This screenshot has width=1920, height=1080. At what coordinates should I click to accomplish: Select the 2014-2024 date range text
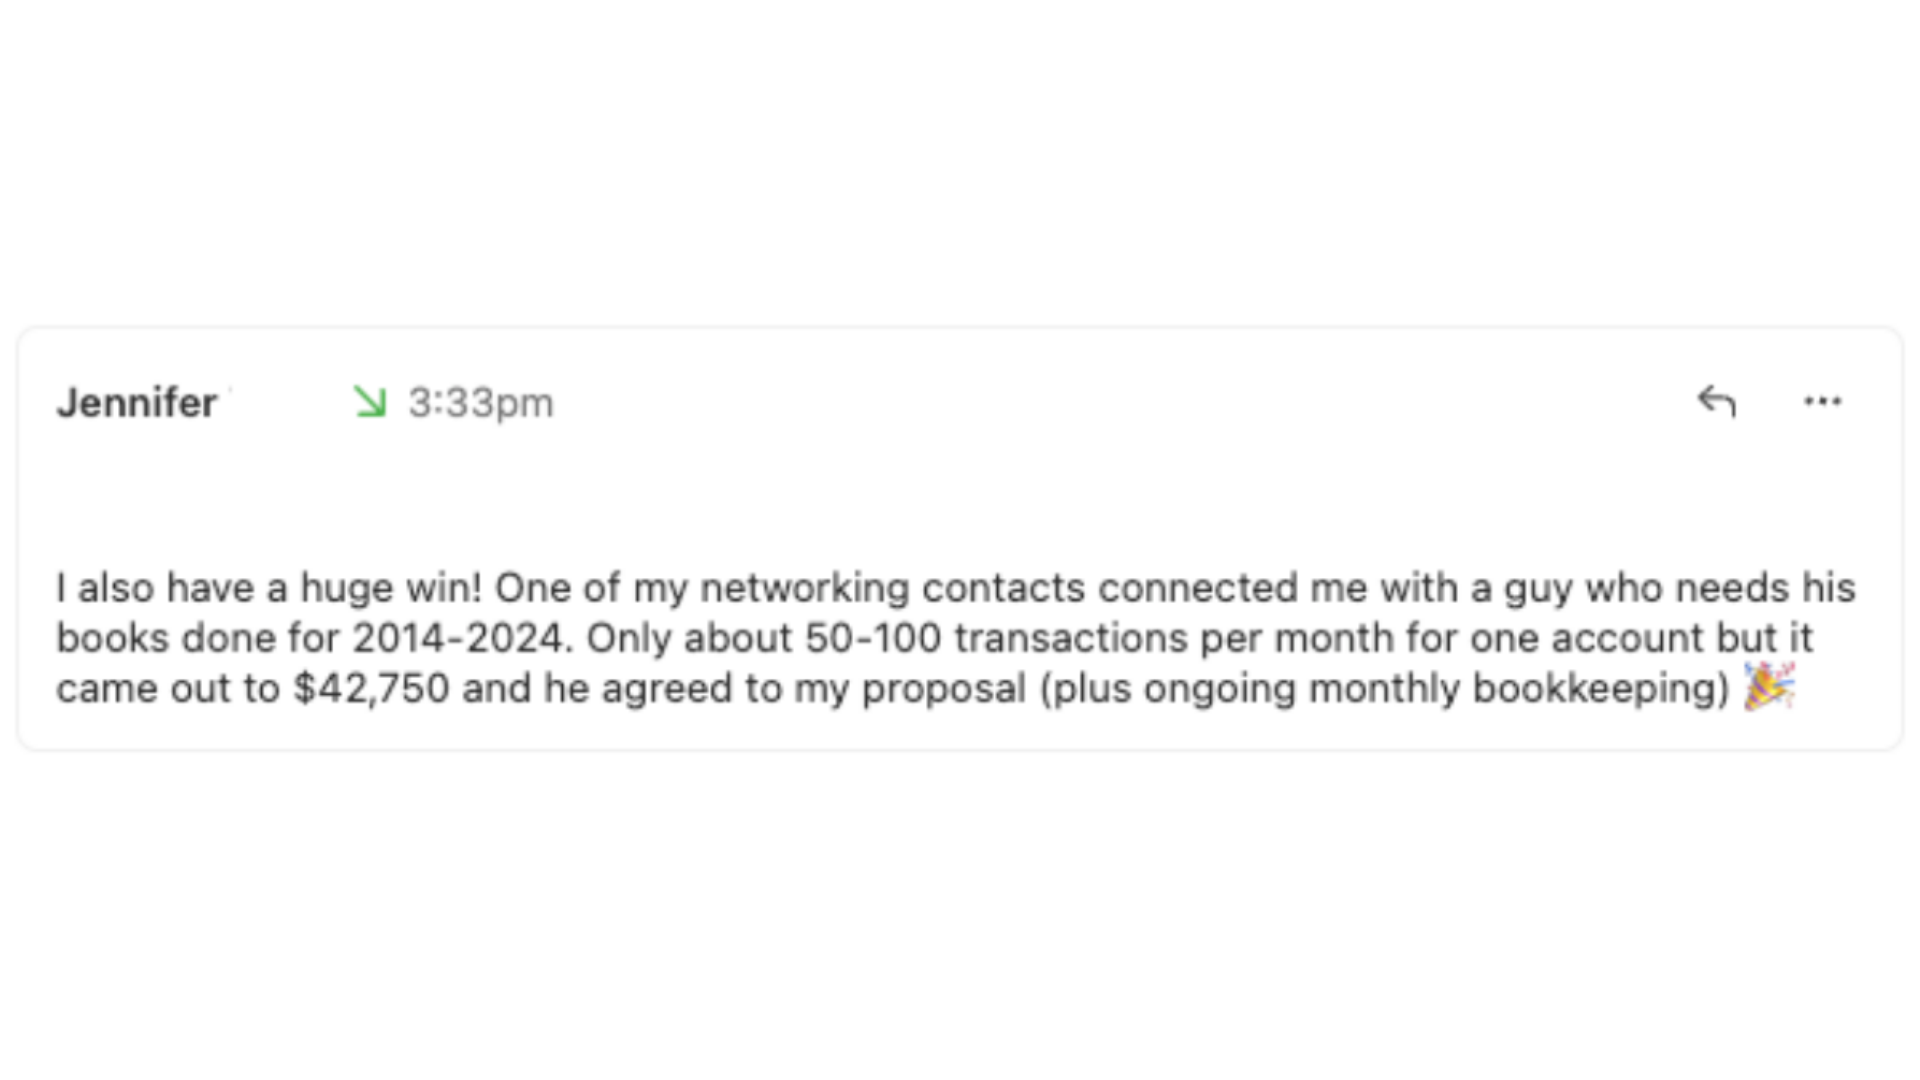[x=463, y=638]
